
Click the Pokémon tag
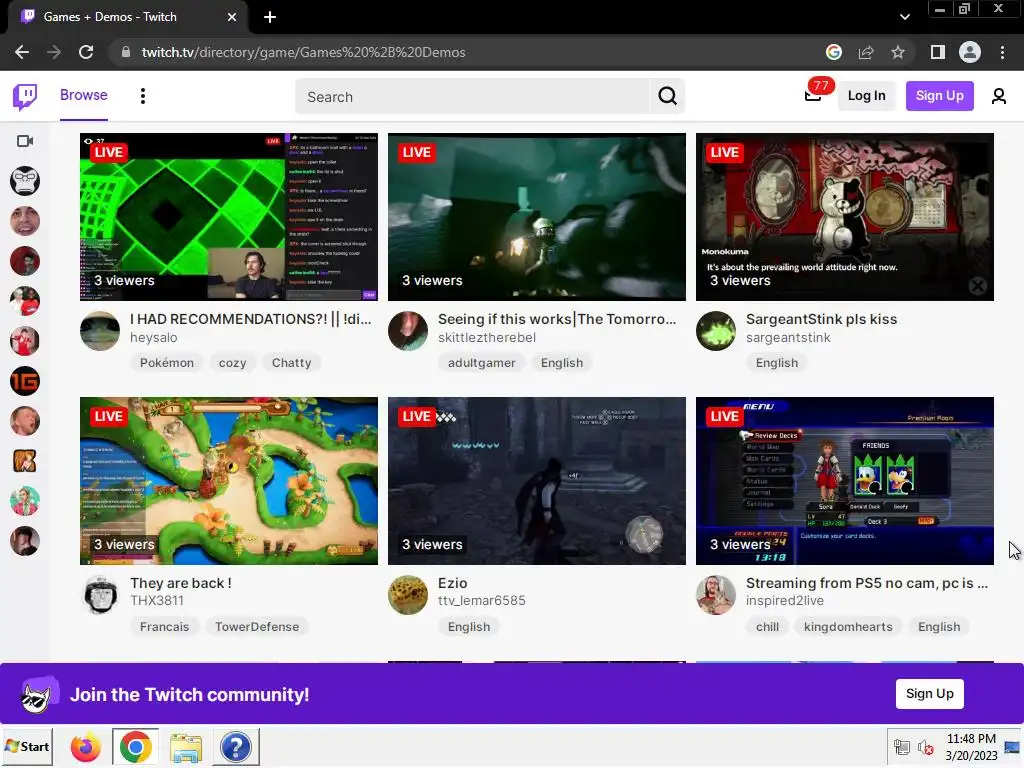tap(167, 362)
